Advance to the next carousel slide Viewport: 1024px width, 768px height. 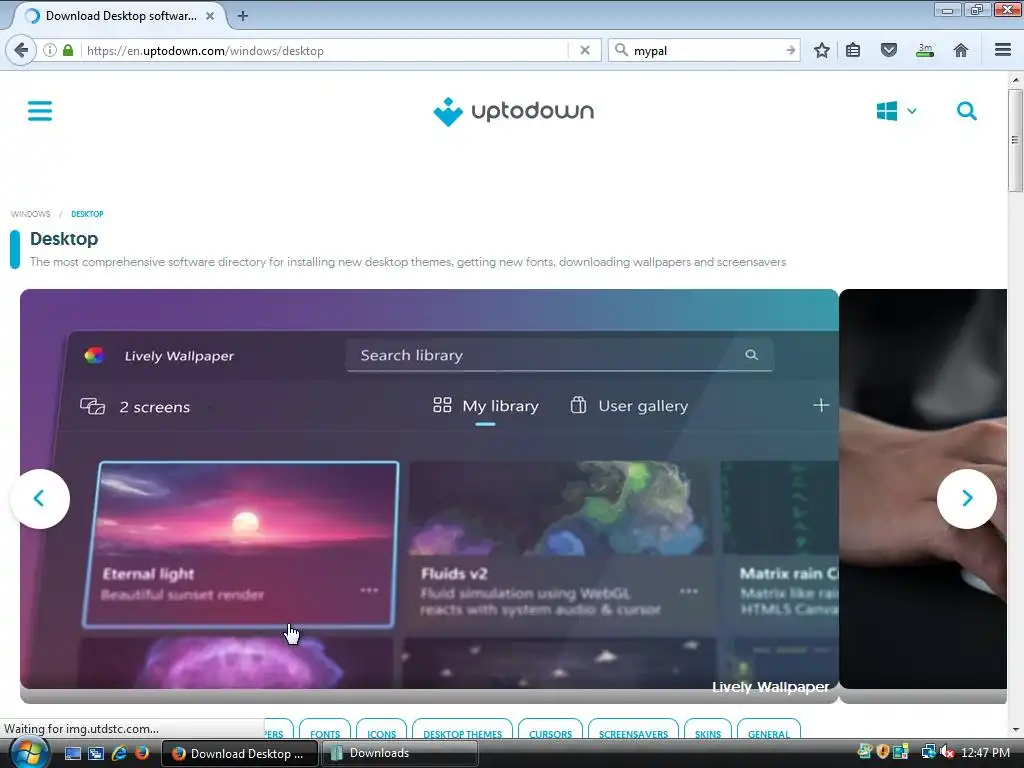tap(967, 498)
